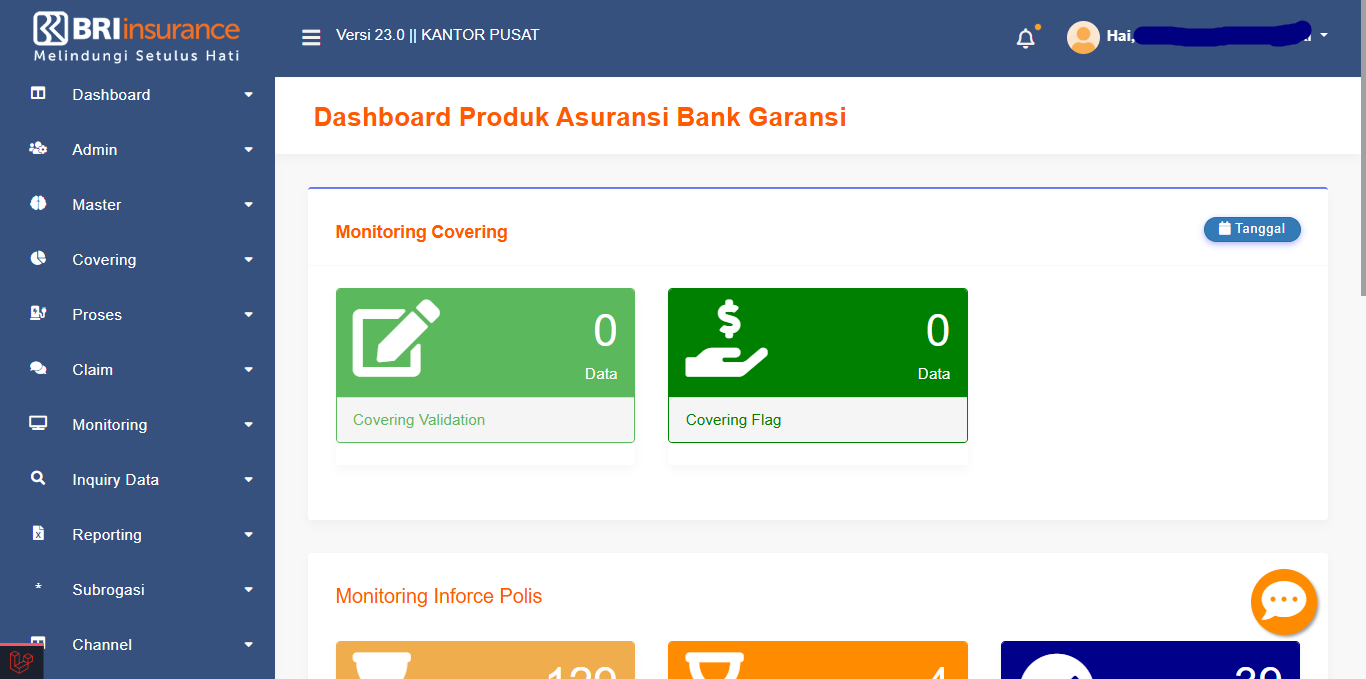
Task: Click the Tanggal date button
Action: tap(1252, 229)
